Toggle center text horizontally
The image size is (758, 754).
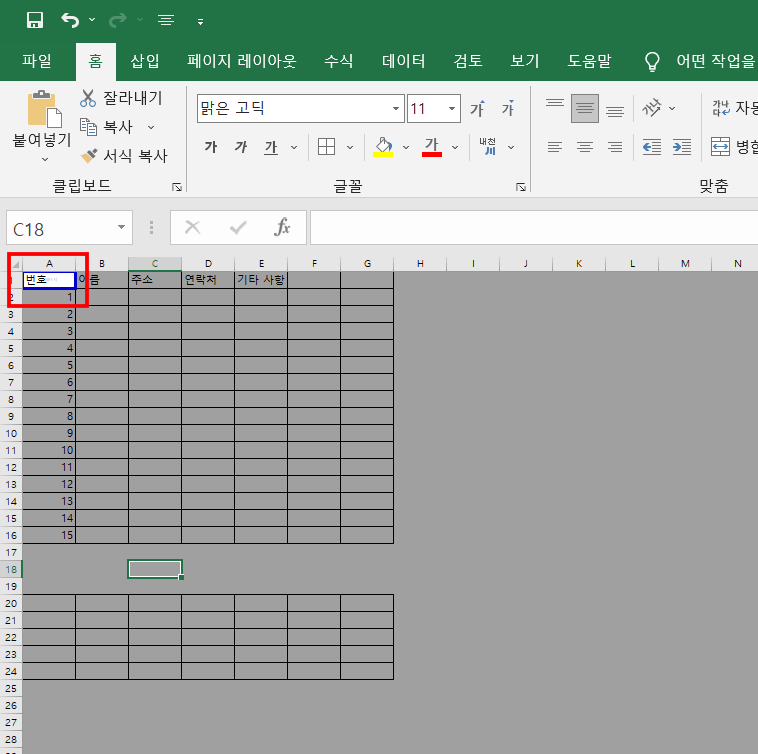584,147
